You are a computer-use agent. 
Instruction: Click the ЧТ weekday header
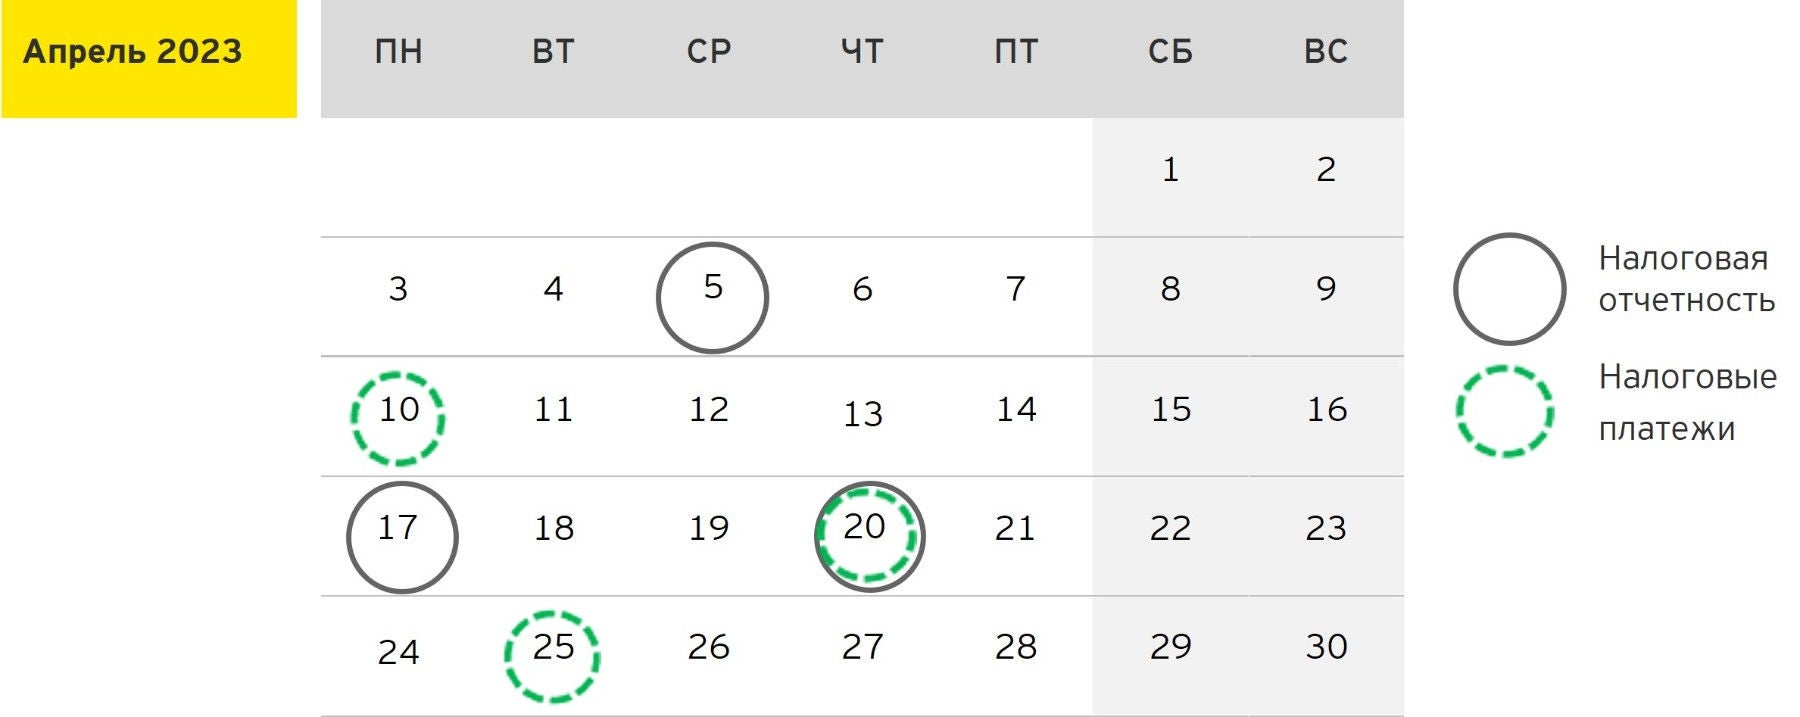[x=862, y=52]
